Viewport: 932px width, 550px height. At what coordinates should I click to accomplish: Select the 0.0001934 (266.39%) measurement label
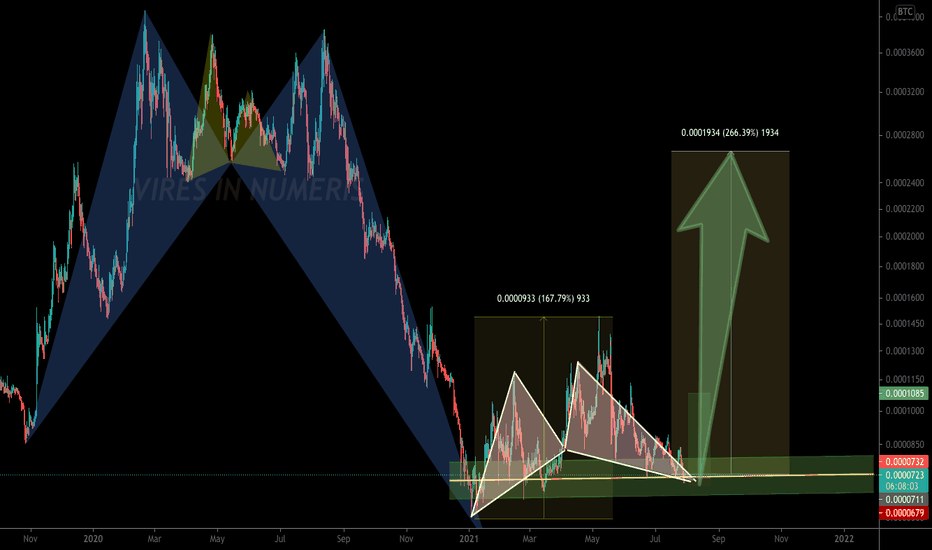tap(730, 133)
